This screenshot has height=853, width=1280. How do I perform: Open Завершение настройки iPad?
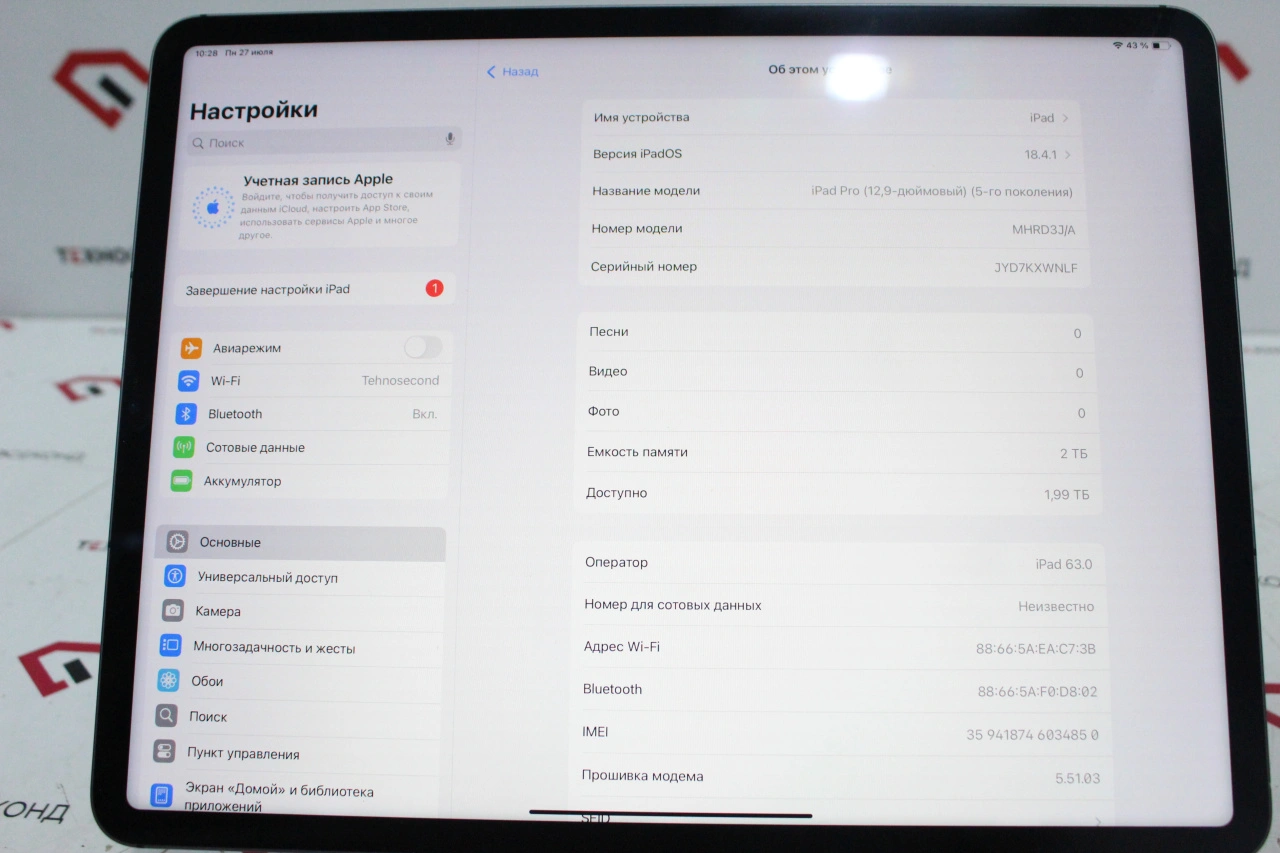pyautogui.click(x=314, y=289)
